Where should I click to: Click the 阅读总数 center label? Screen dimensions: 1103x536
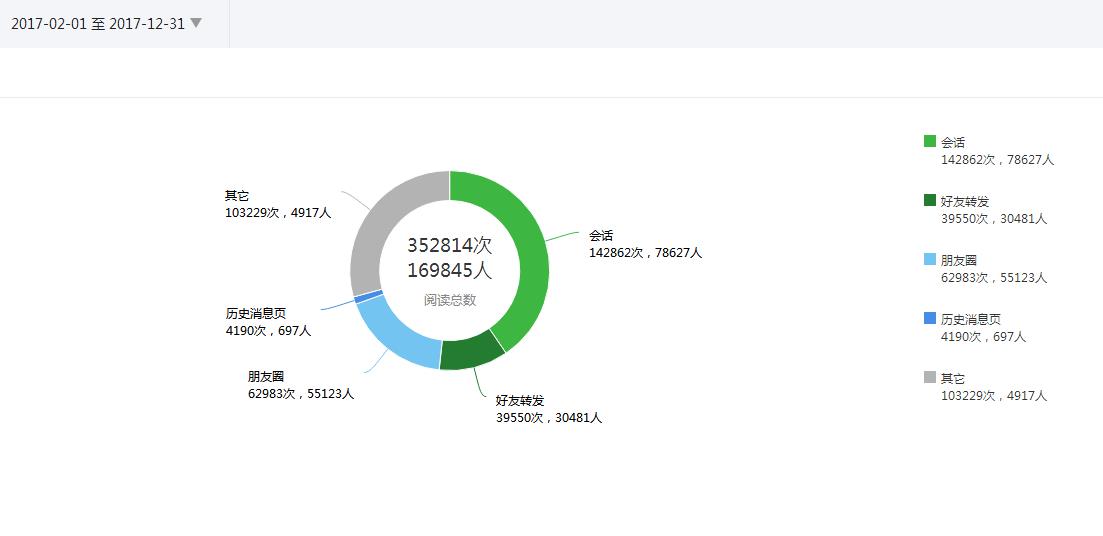tap(450, 300)
